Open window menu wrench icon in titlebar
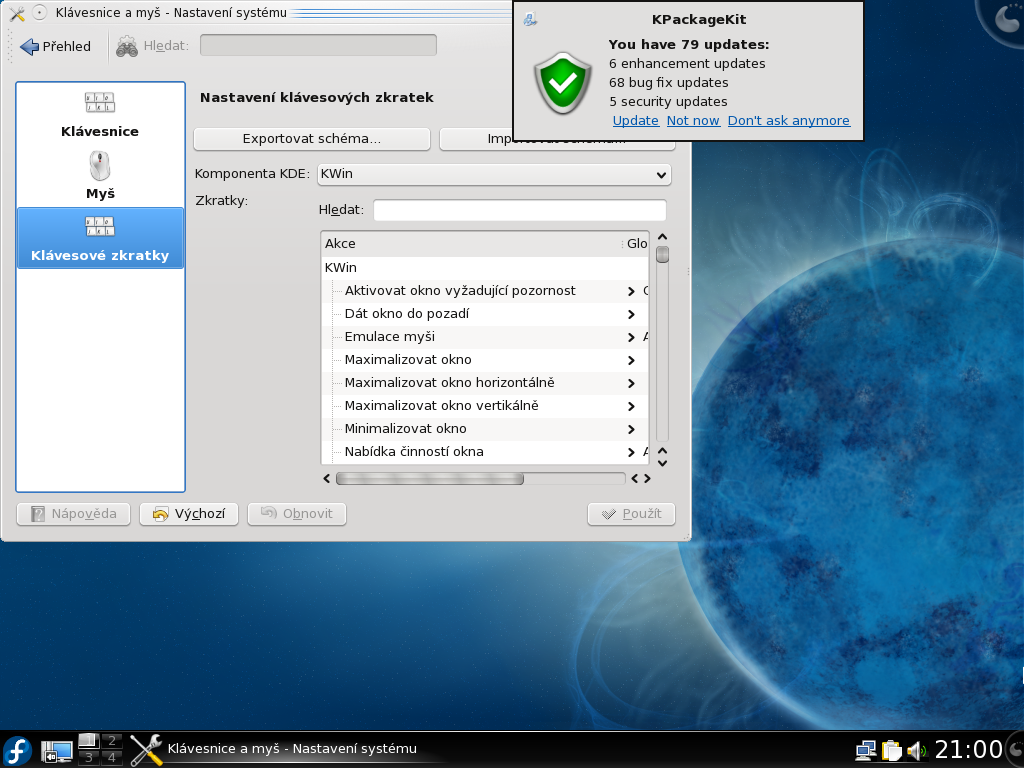 point(17,12)
